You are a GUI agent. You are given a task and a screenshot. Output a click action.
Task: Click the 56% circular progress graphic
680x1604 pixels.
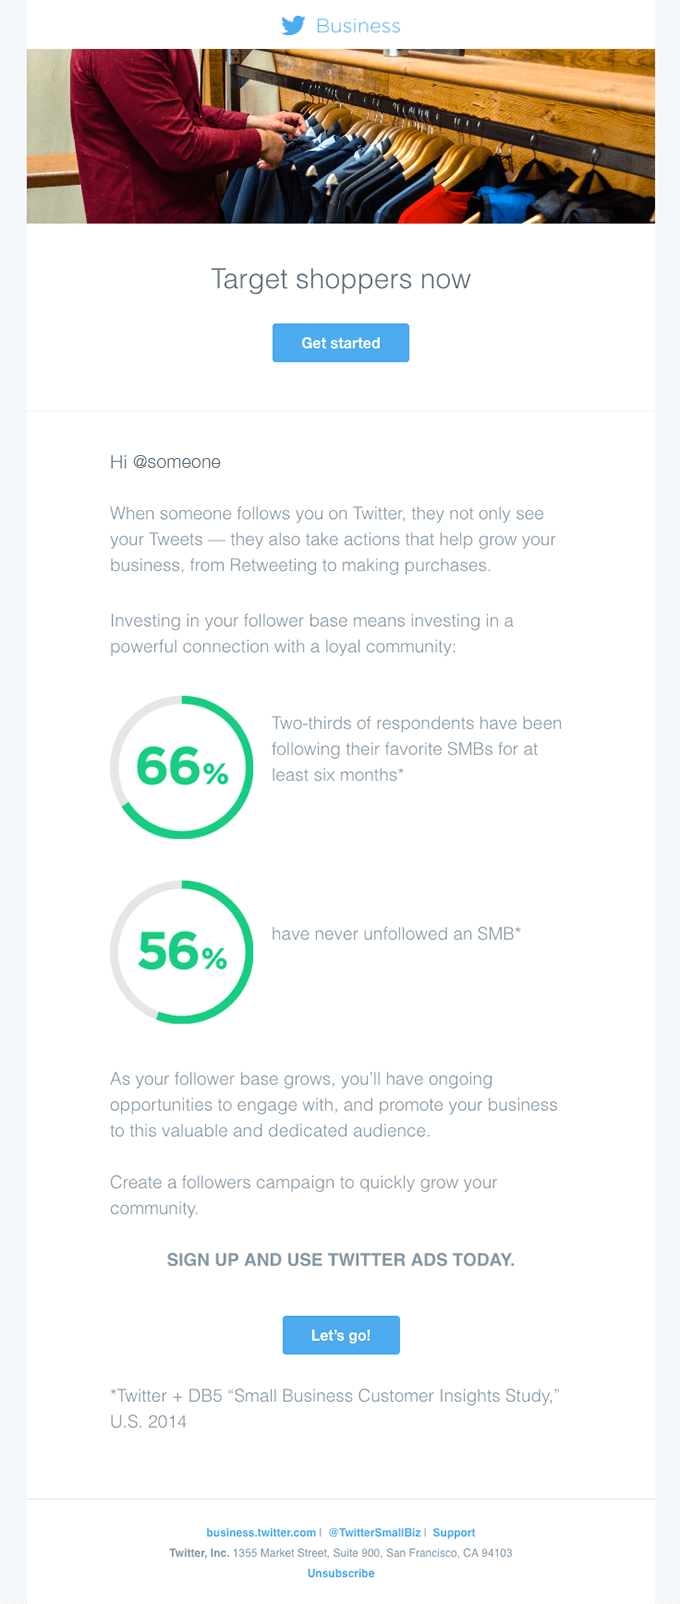(x=182, y=952)
